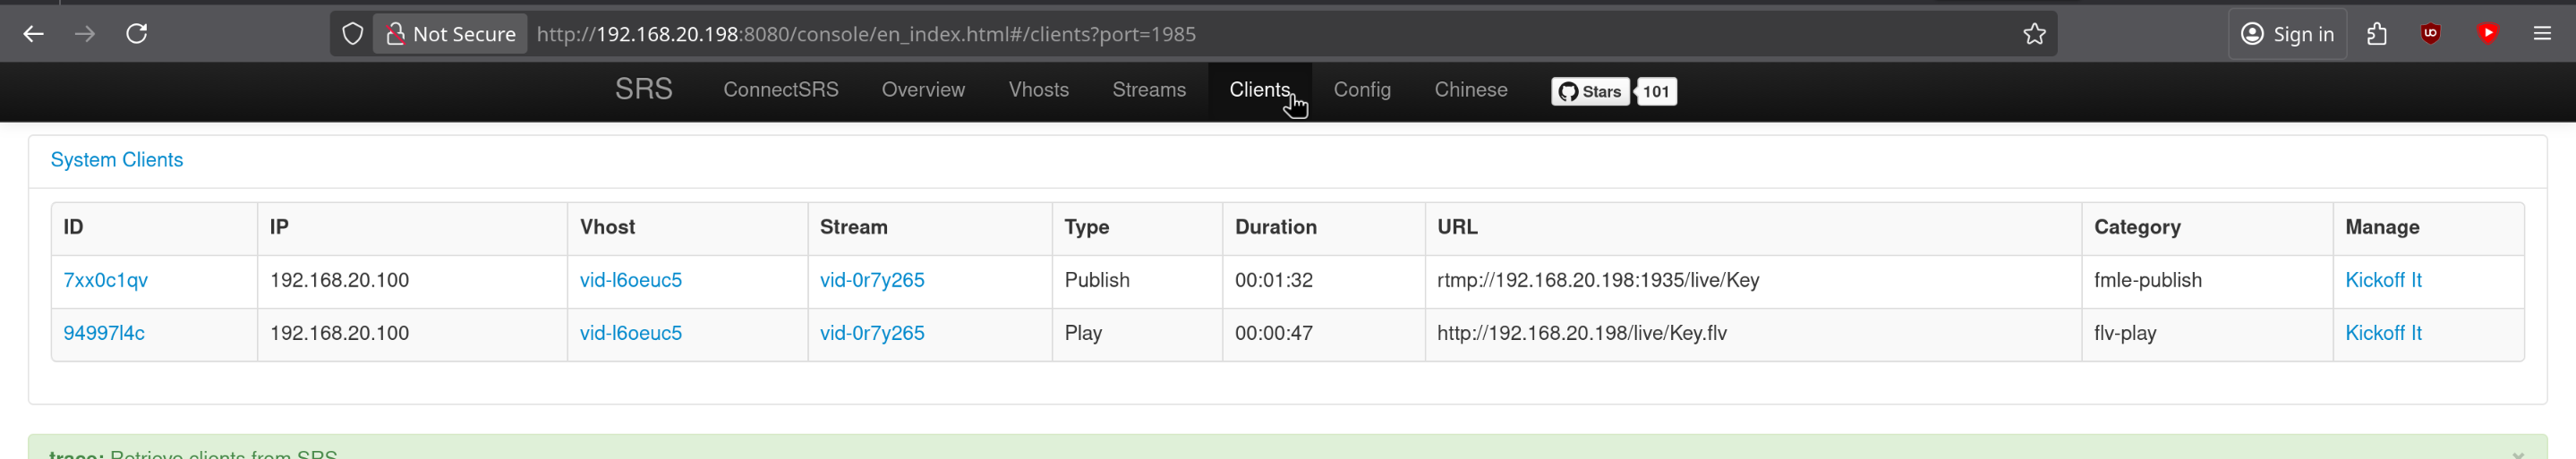This screenshot has width=2576, height=459.
Task: Go to the Config tab
Action: click(1362, 90)
